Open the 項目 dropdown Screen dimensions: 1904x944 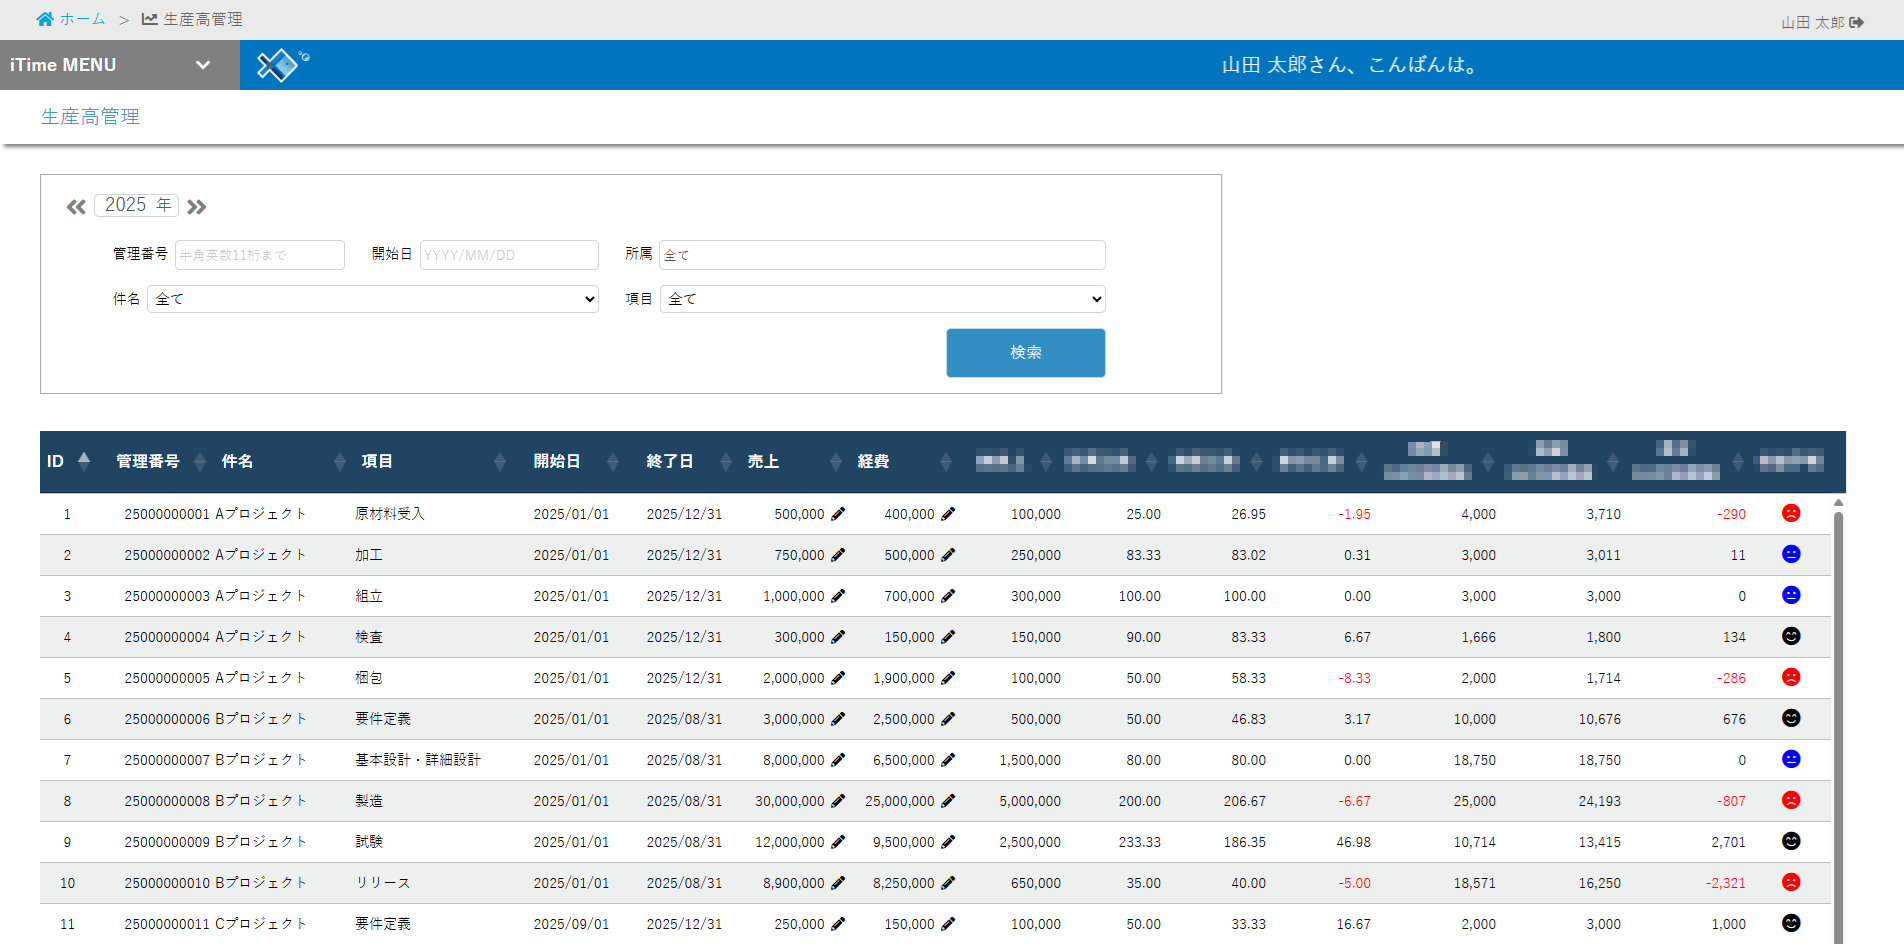881,299
